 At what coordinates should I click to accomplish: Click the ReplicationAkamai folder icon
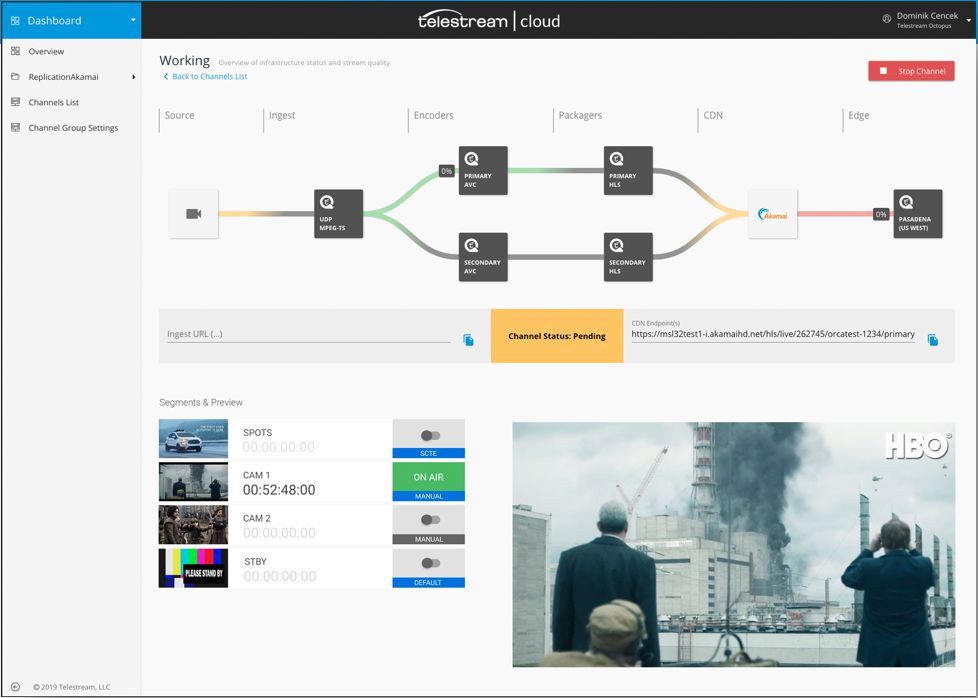pyautogui.click(x=16, y=77)
